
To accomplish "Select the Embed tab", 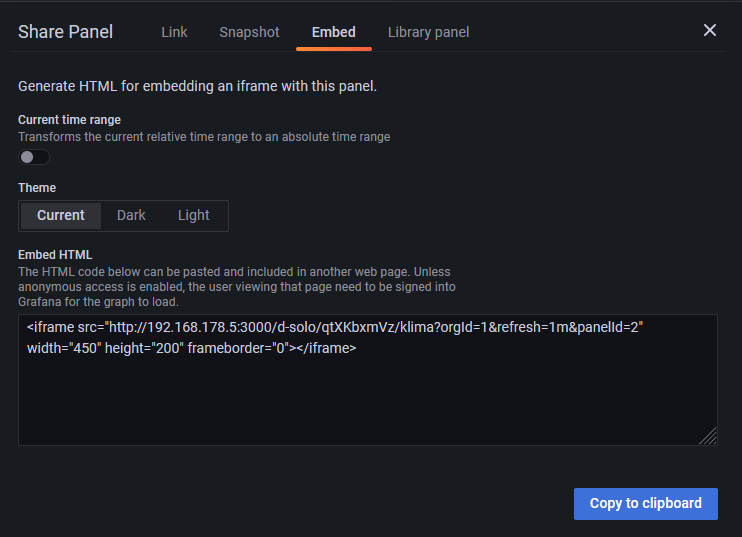I will point(333,32).
